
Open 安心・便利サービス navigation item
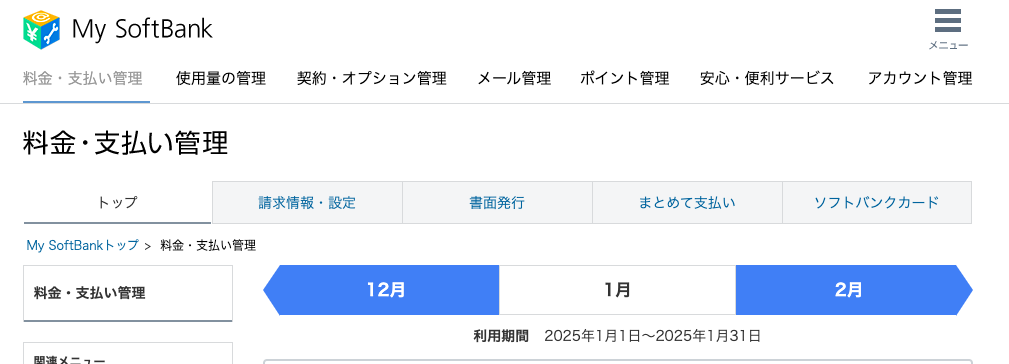[x=767, y=79]
